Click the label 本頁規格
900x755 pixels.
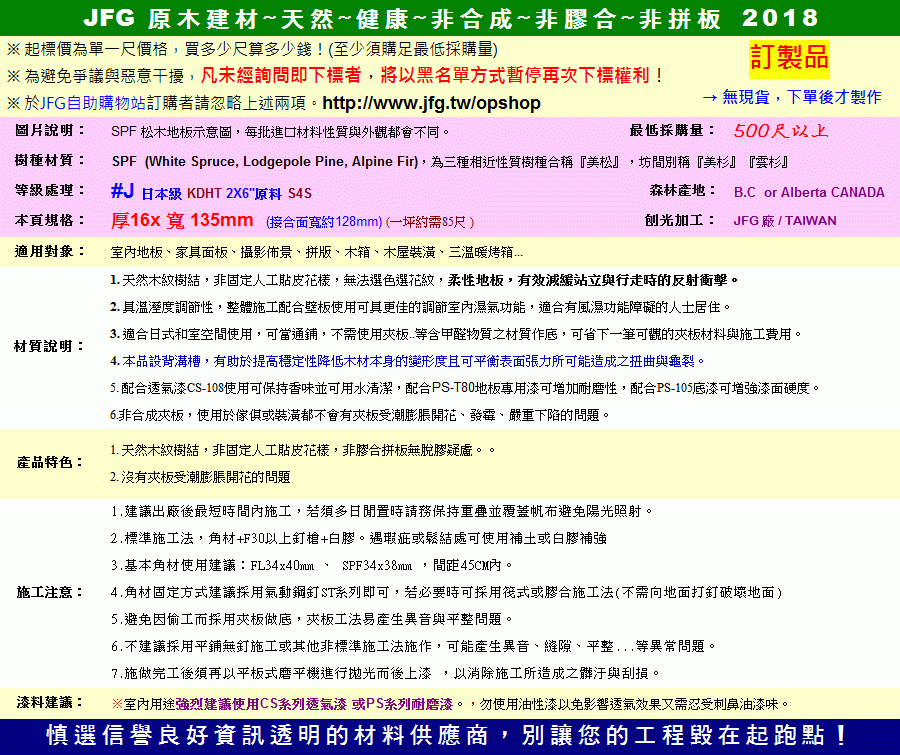(x=49, y=220)
